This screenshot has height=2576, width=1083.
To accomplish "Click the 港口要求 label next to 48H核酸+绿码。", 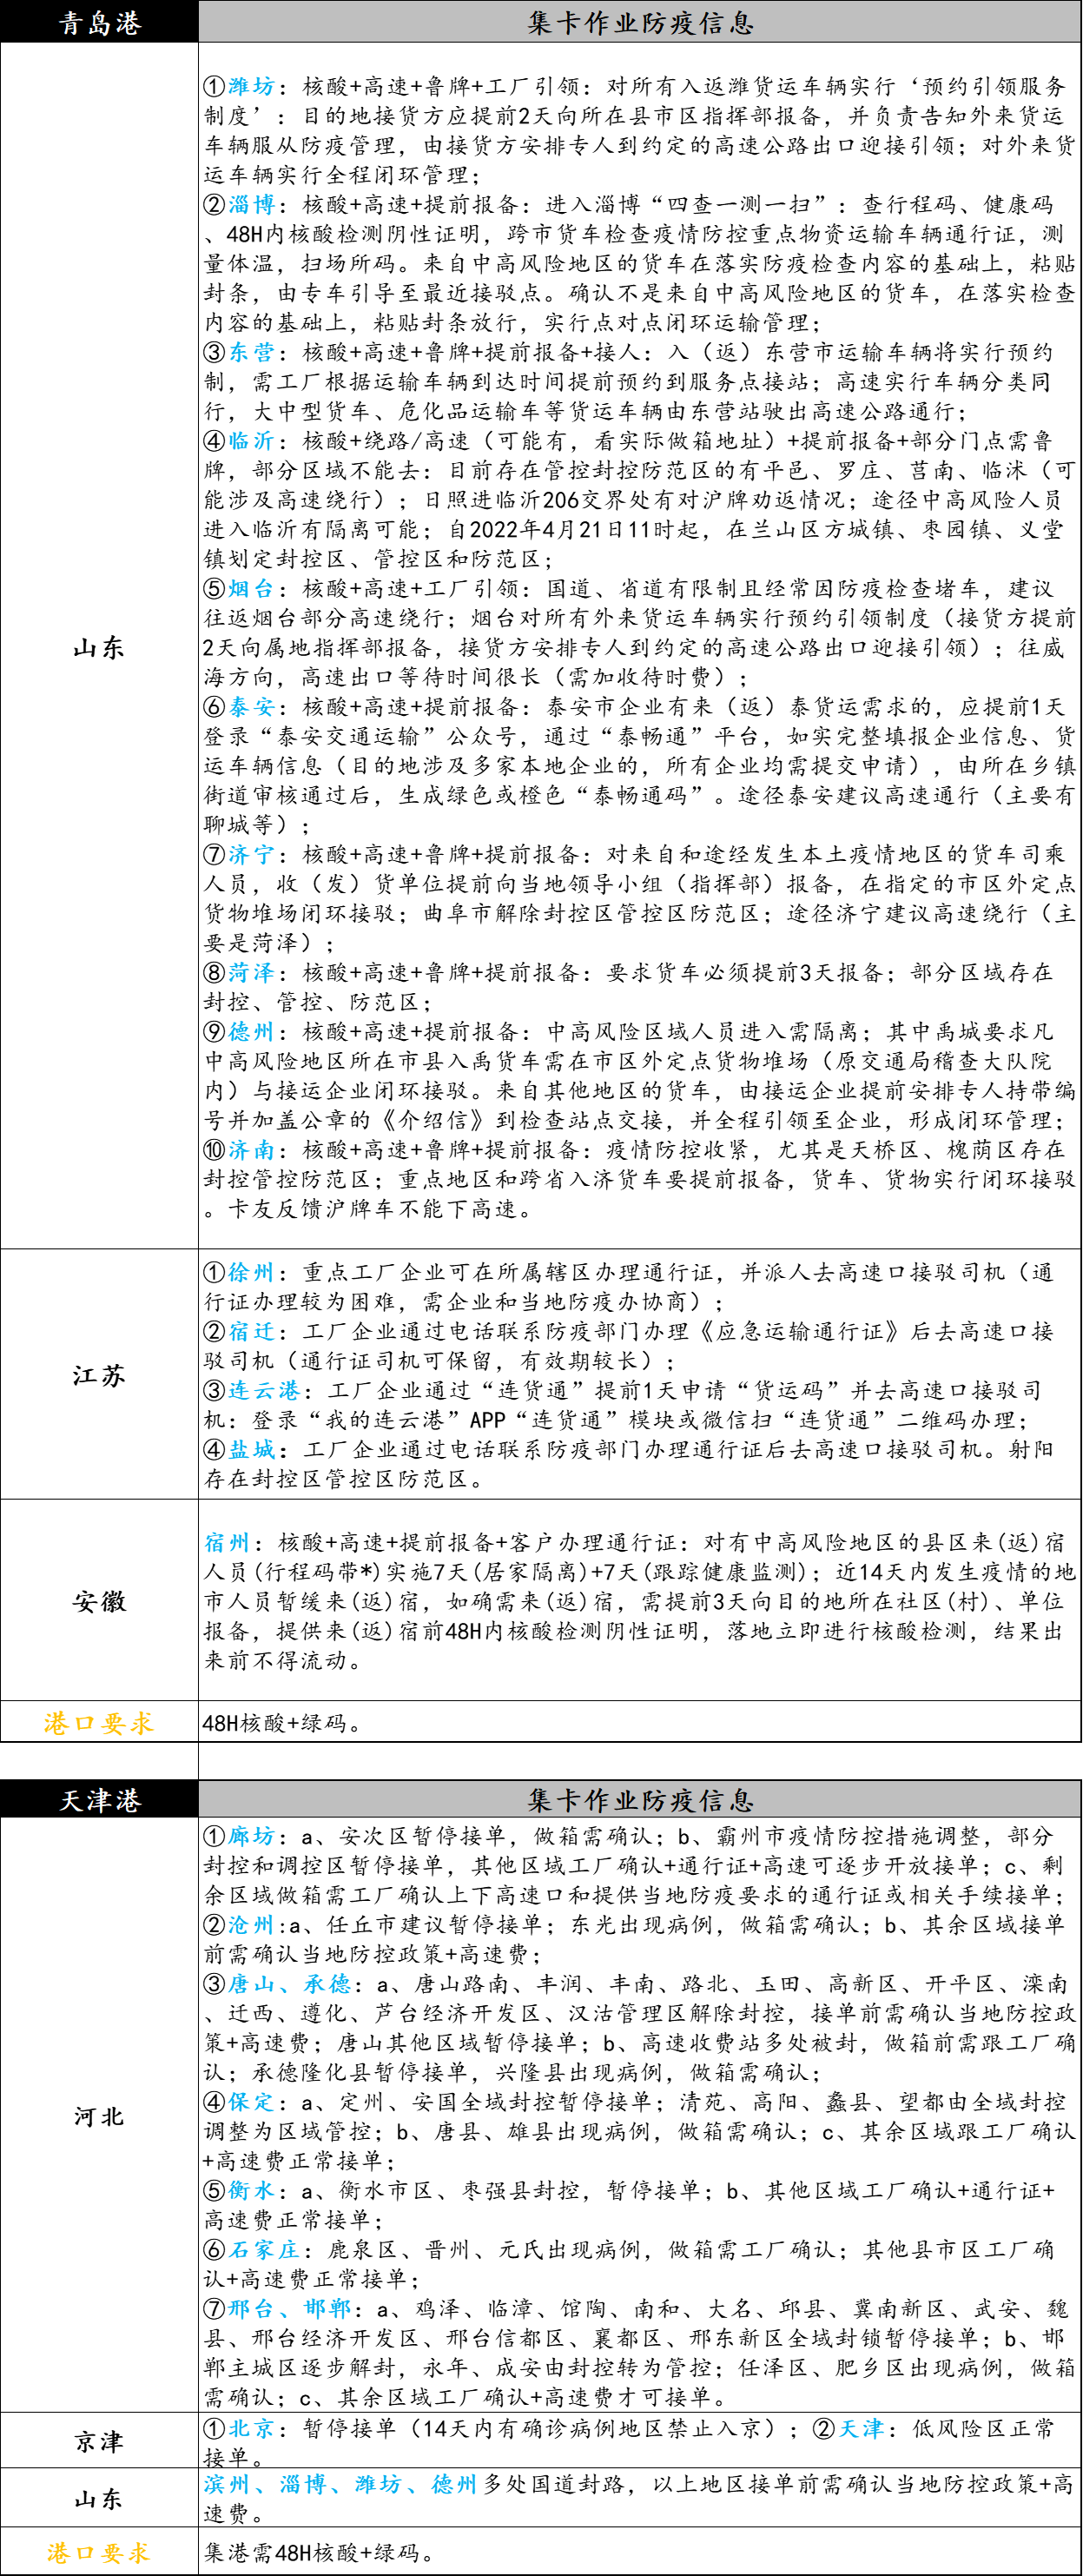I will point(99,1723).
